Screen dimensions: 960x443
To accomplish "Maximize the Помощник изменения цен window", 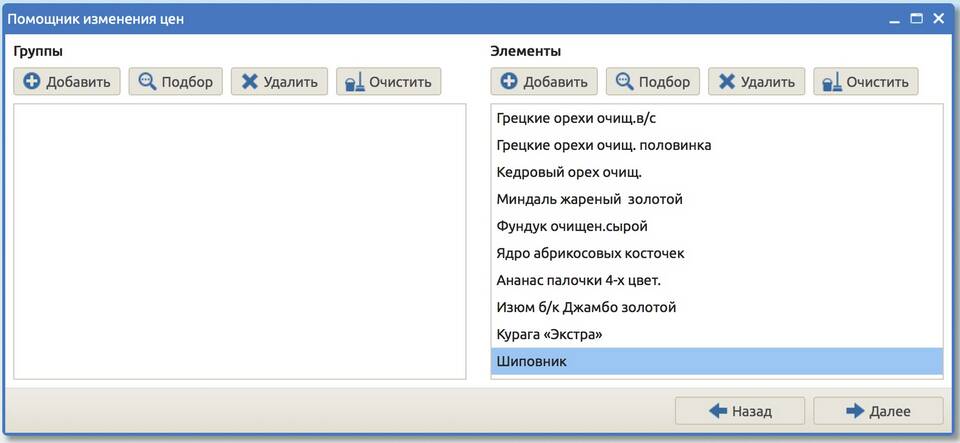I will click(916, 19).
